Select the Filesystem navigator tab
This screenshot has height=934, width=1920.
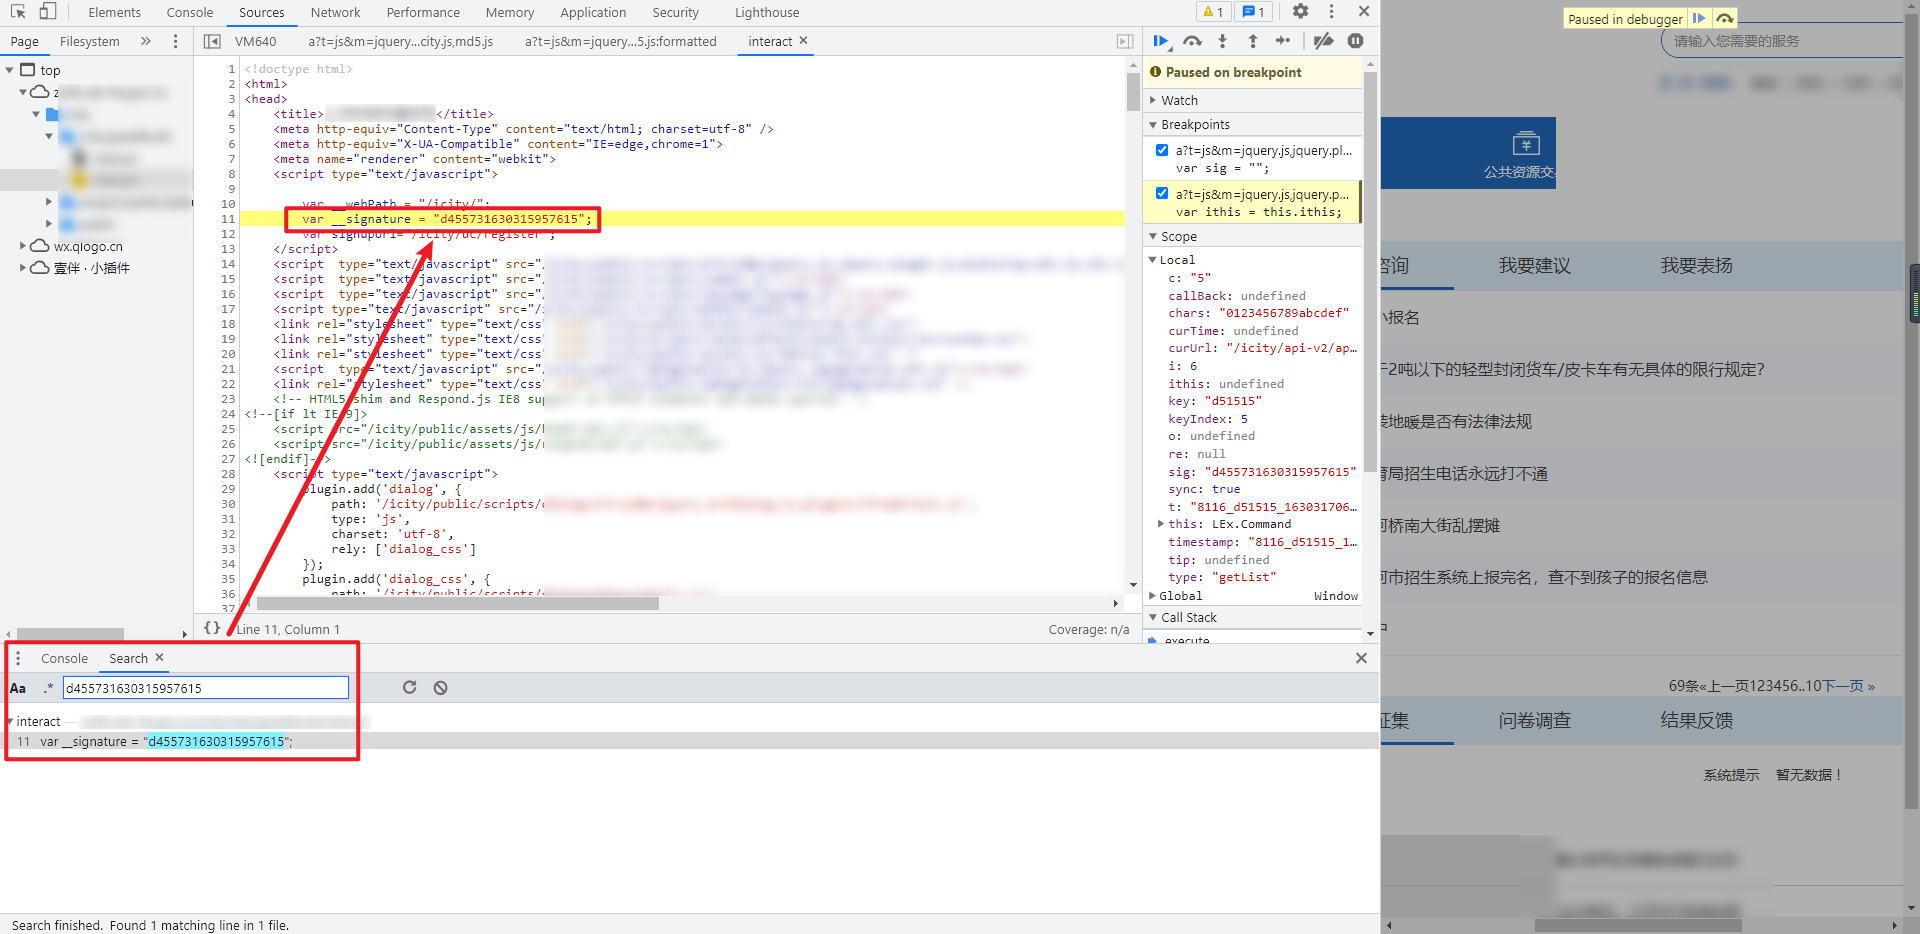point(89,41)
